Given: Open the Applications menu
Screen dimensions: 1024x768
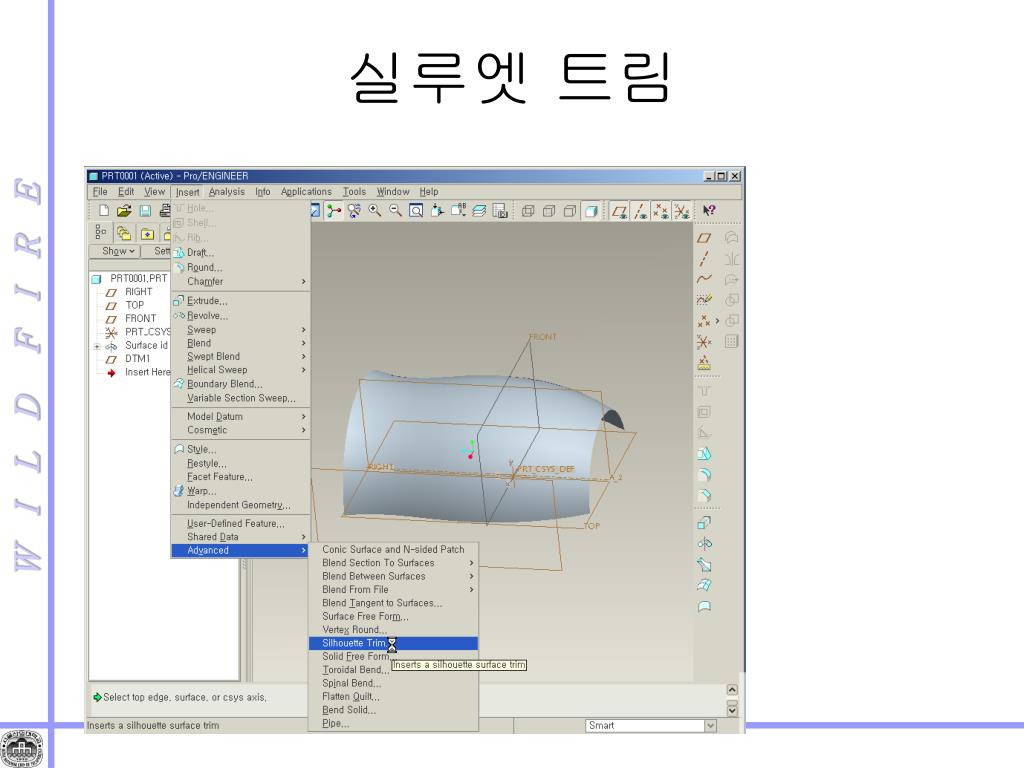Looking at the screenshot, I should (x=306, y=192).
